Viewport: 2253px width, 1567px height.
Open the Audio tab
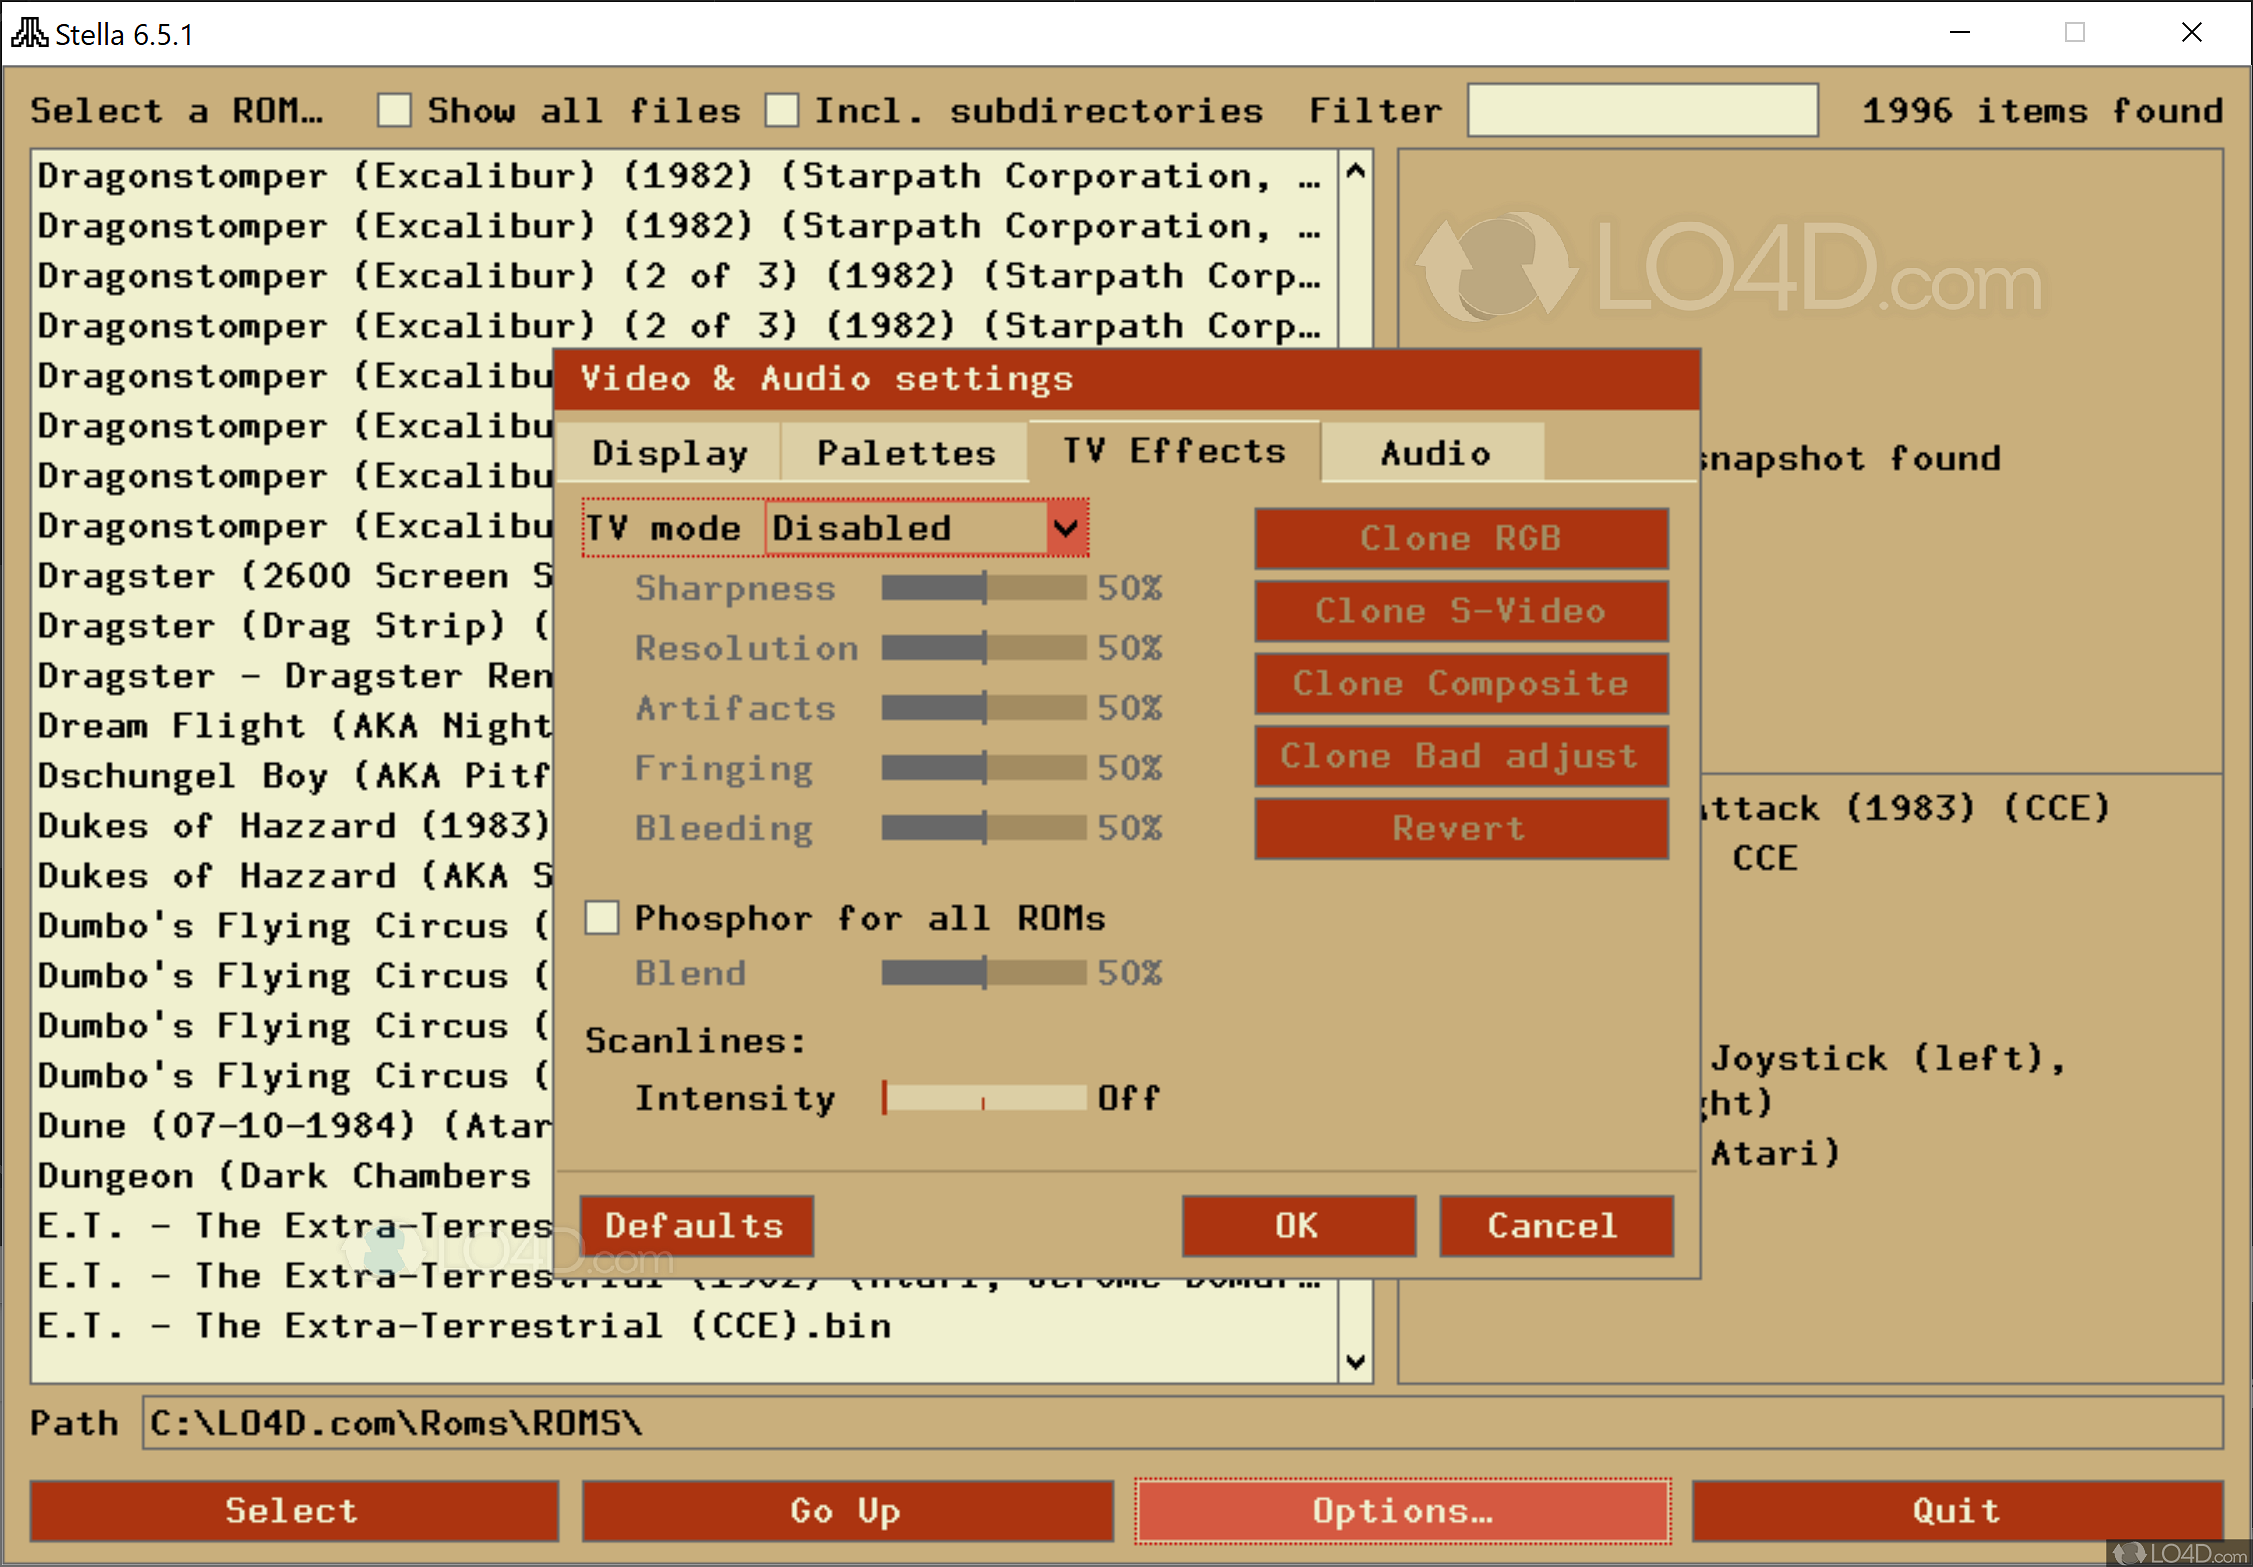click(x=1434, y=453)
